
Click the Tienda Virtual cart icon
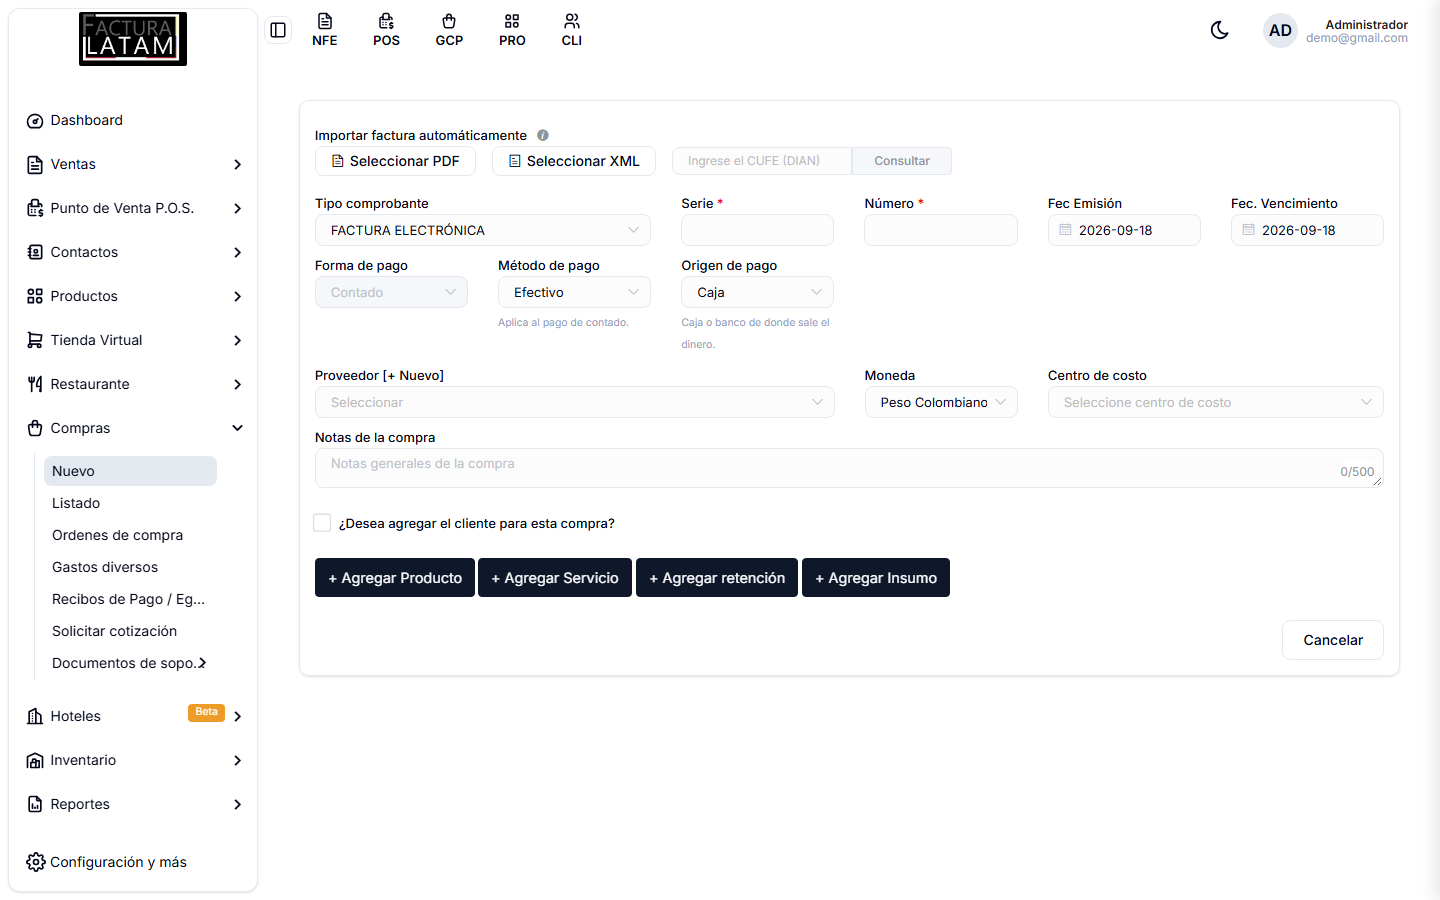35,341
